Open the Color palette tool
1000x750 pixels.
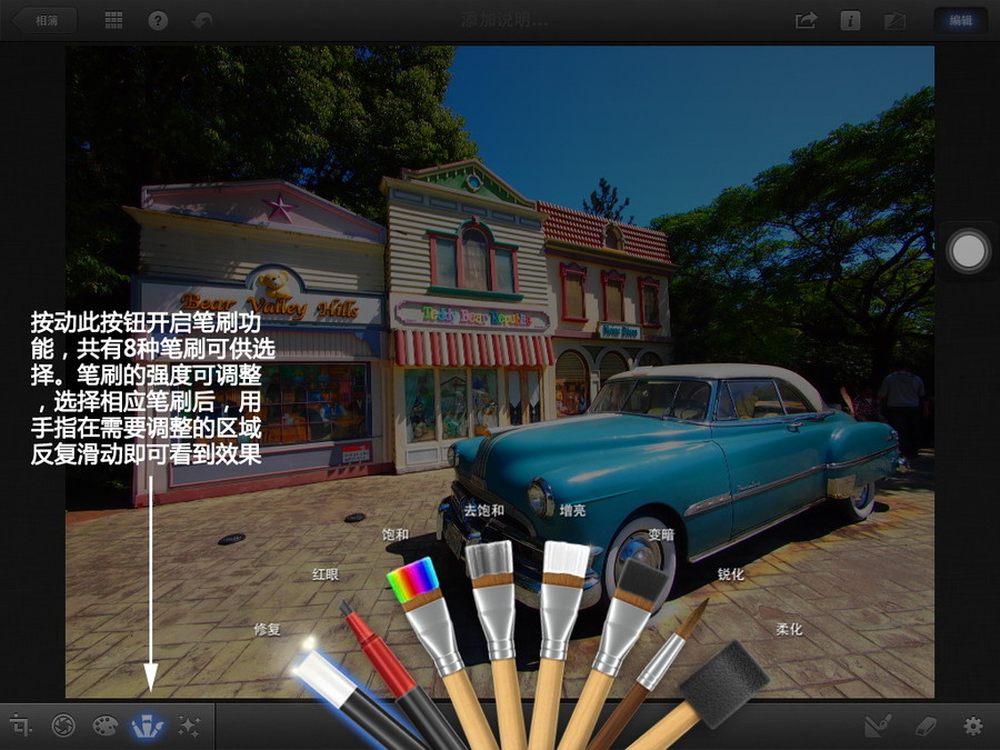point(105,726)
